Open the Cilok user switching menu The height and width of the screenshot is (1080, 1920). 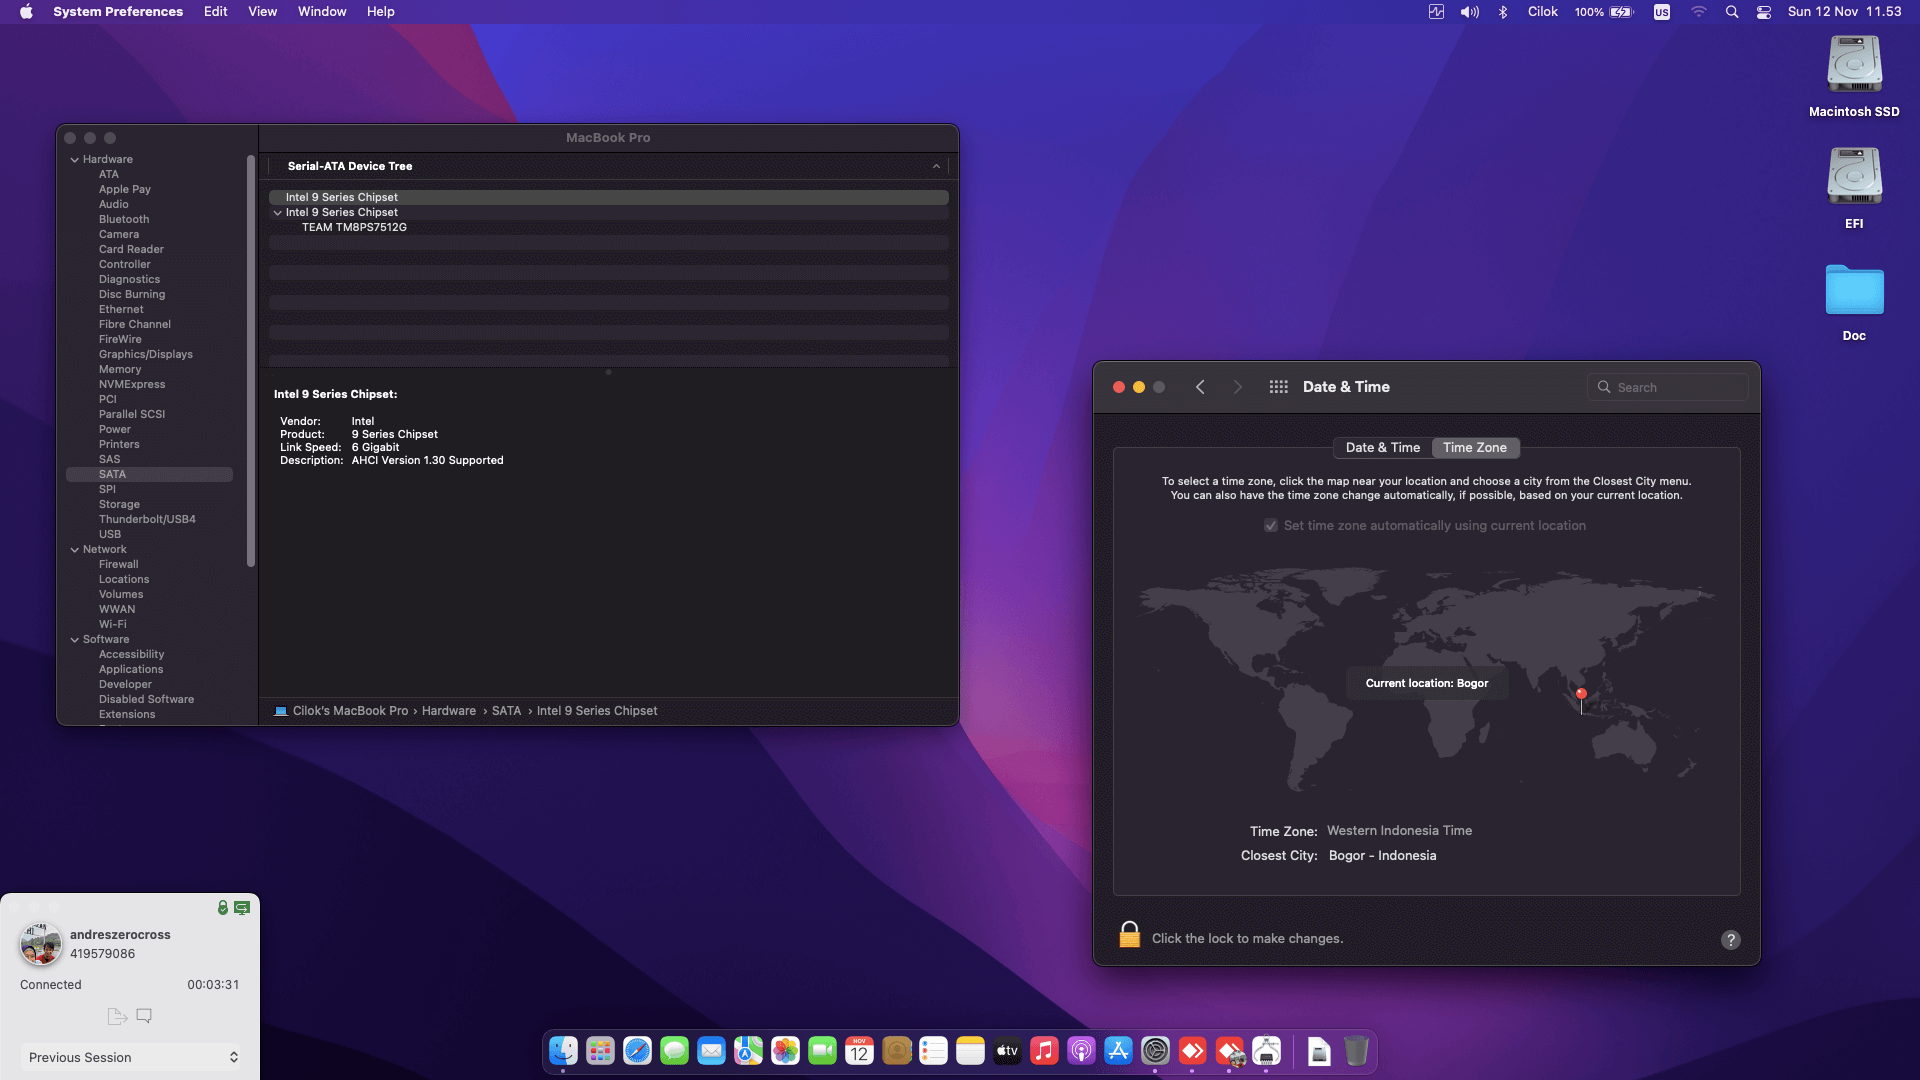click(x=1543, y=12)
